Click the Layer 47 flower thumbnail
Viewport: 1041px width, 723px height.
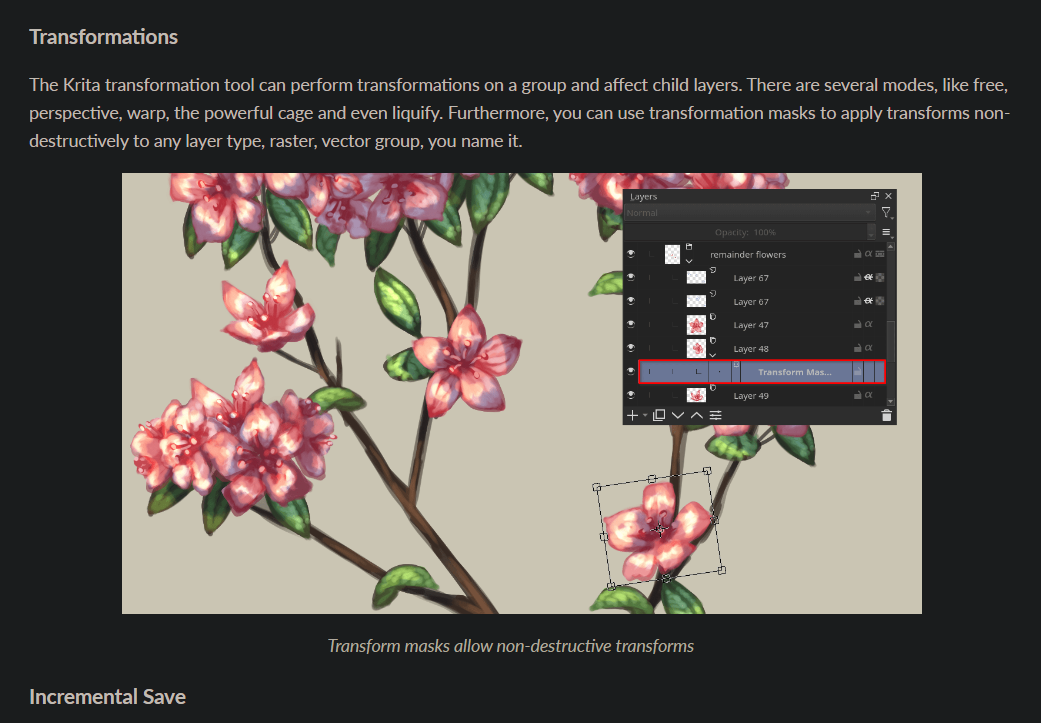point(696,325)
